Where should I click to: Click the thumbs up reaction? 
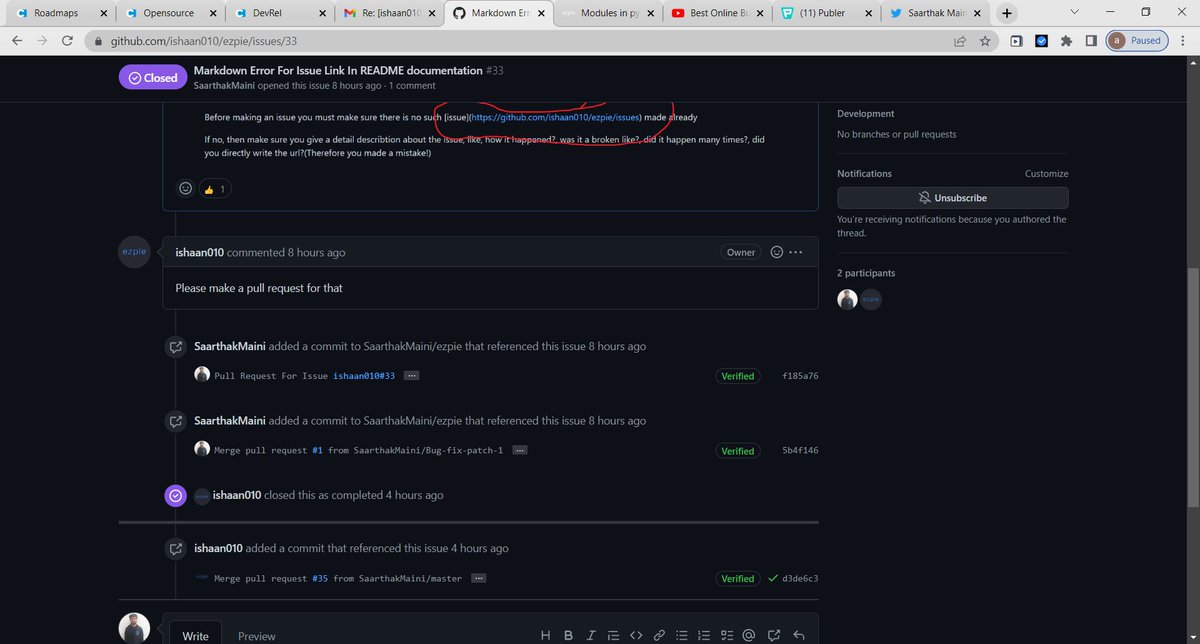(215, 188)
